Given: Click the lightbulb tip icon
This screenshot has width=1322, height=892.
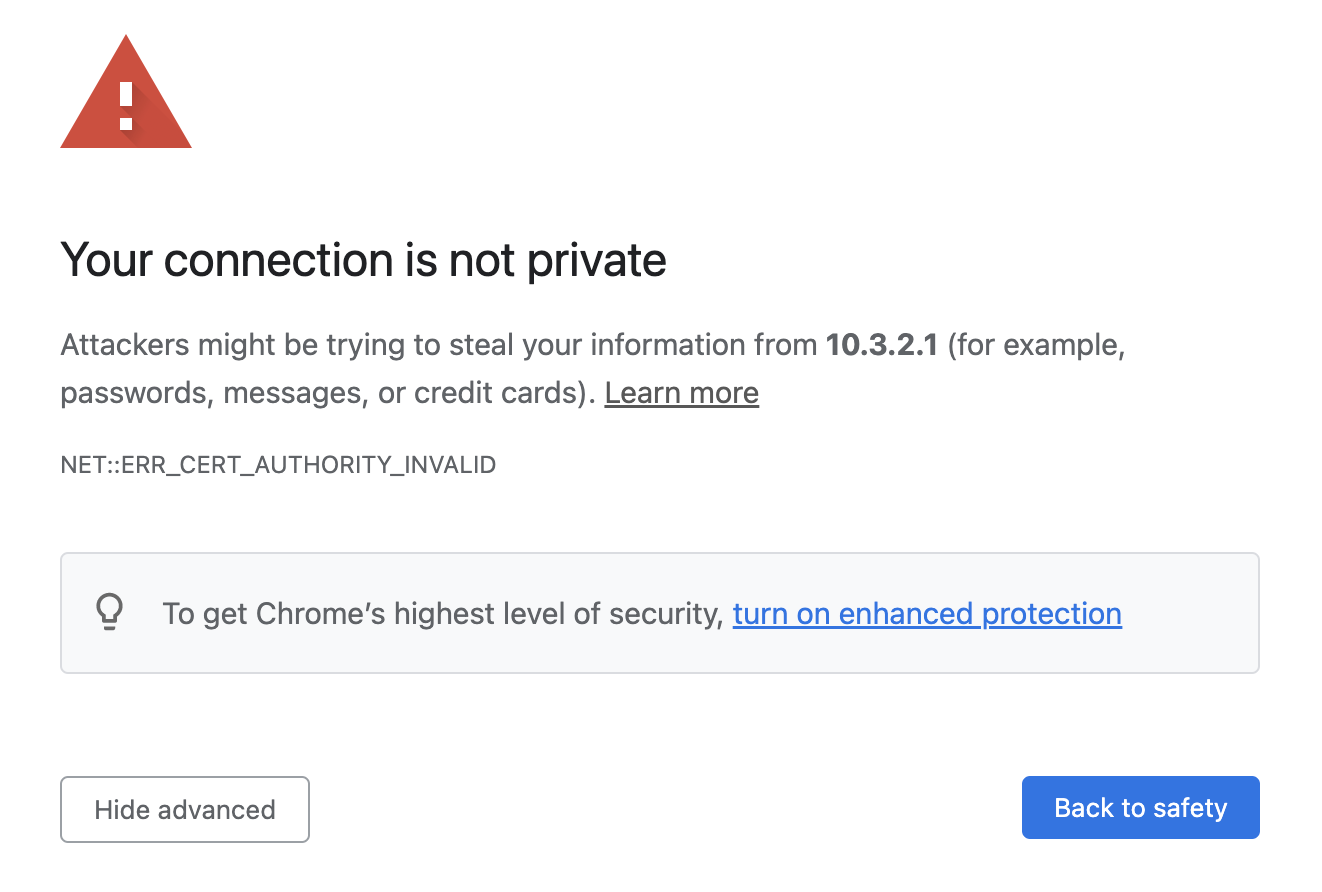Looking at the screenshot, I should (109, 612).
